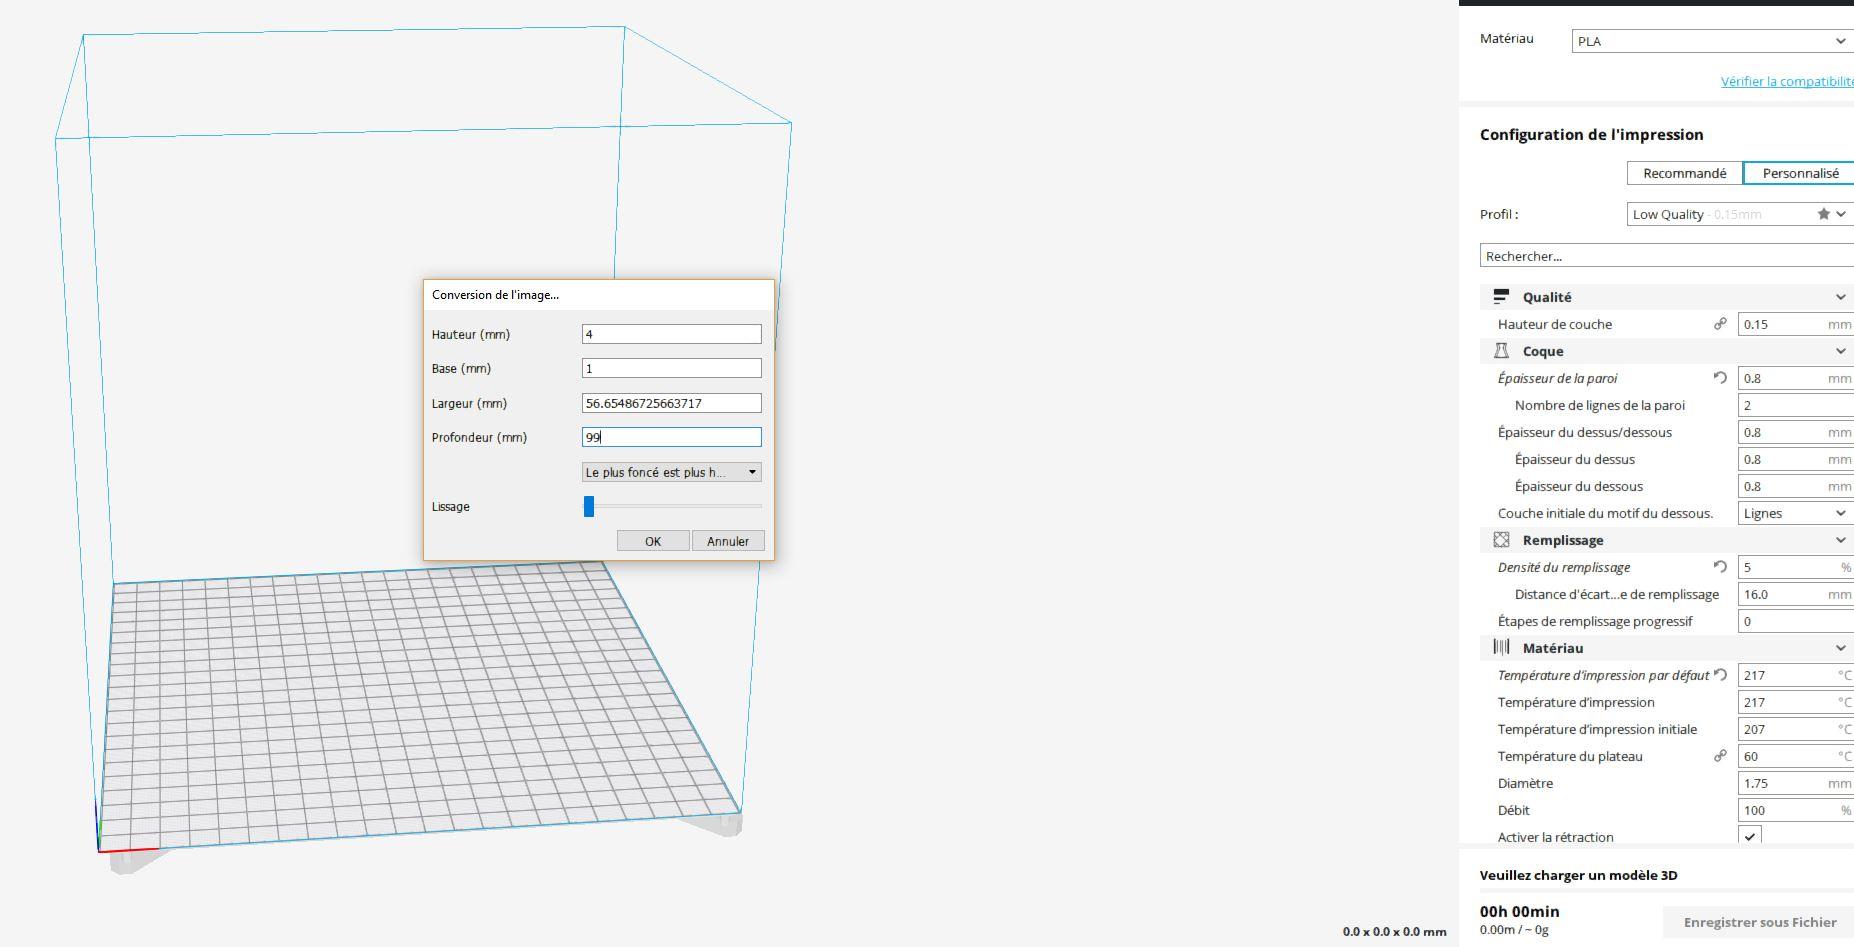Open the Matériau PLA dropdown

tap(1713, 41)
